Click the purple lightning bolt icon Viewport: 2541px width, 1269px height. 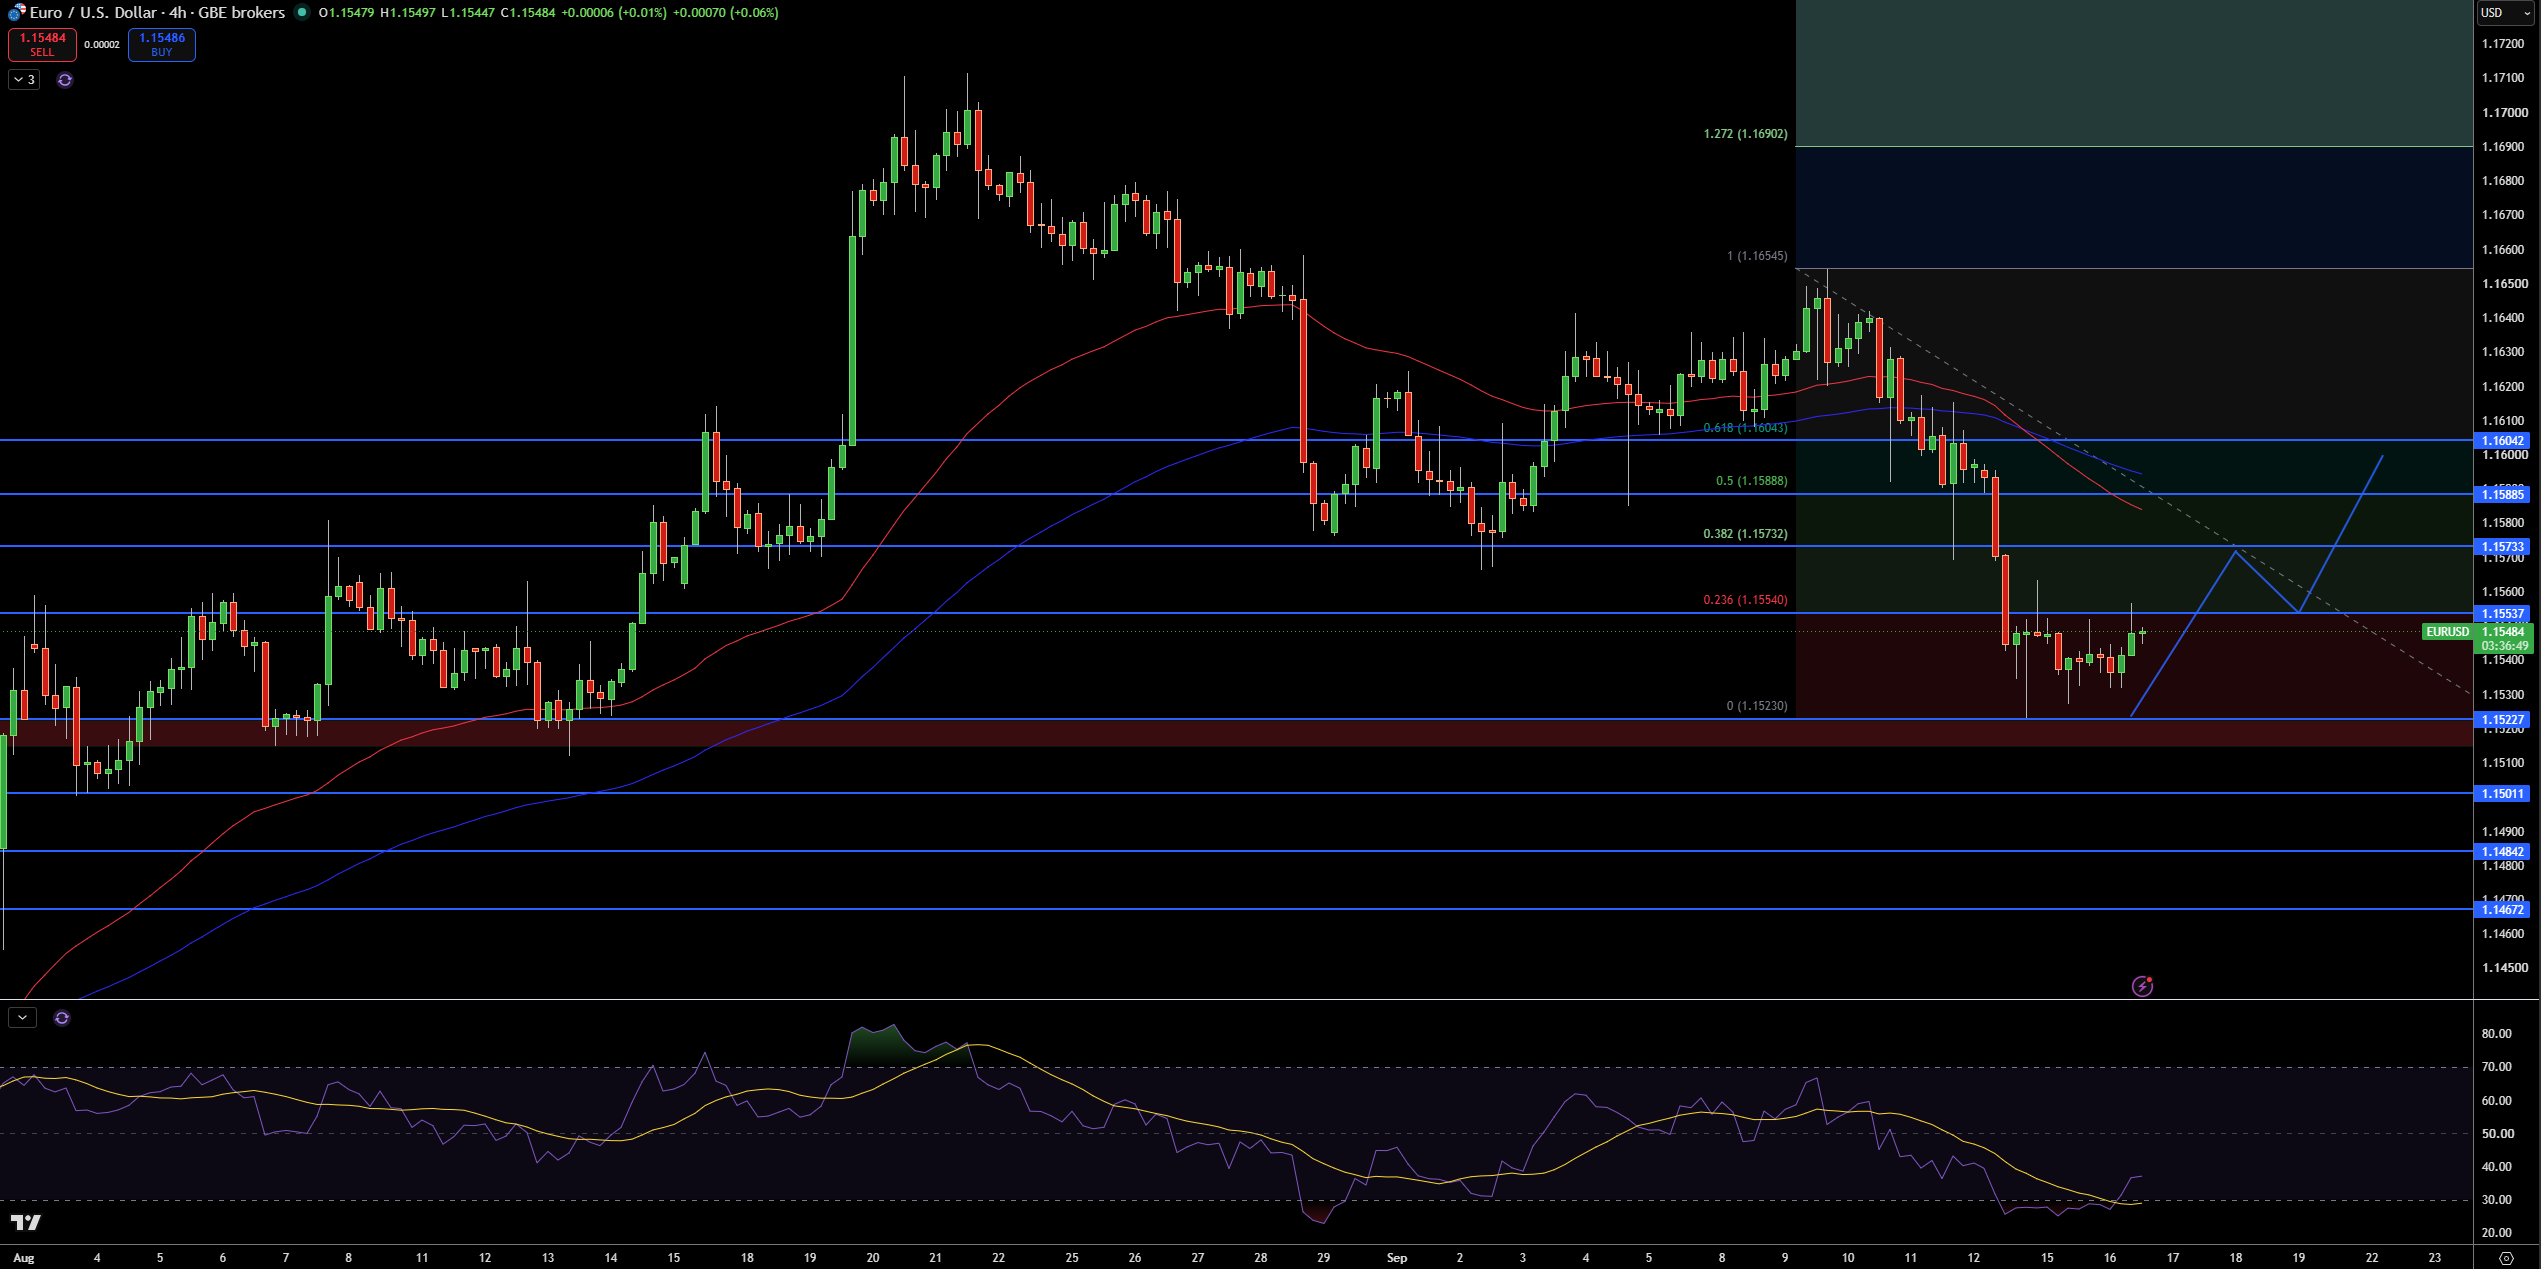coord(2142,986)
